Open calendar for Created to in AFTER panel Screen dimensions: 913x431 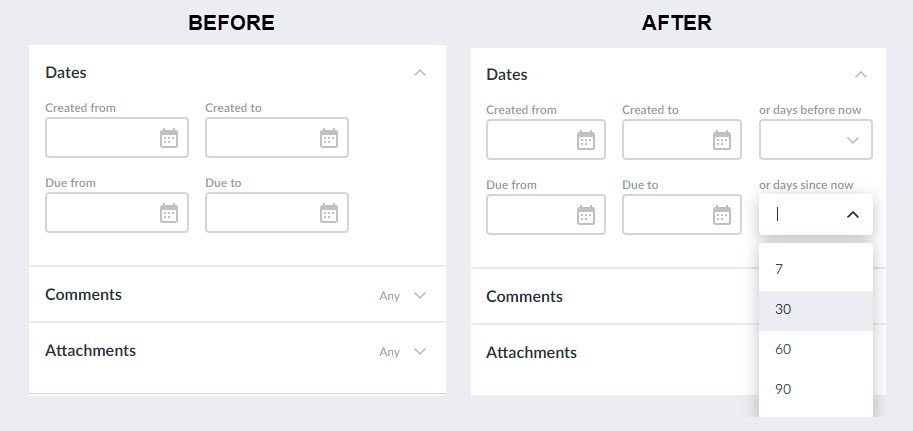(x=722, y=140)
